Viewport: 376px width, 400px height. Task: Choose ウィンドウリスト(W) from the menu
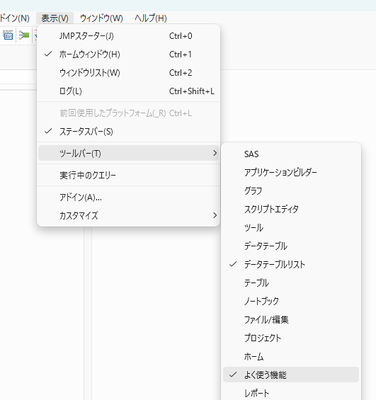point(128,72)
